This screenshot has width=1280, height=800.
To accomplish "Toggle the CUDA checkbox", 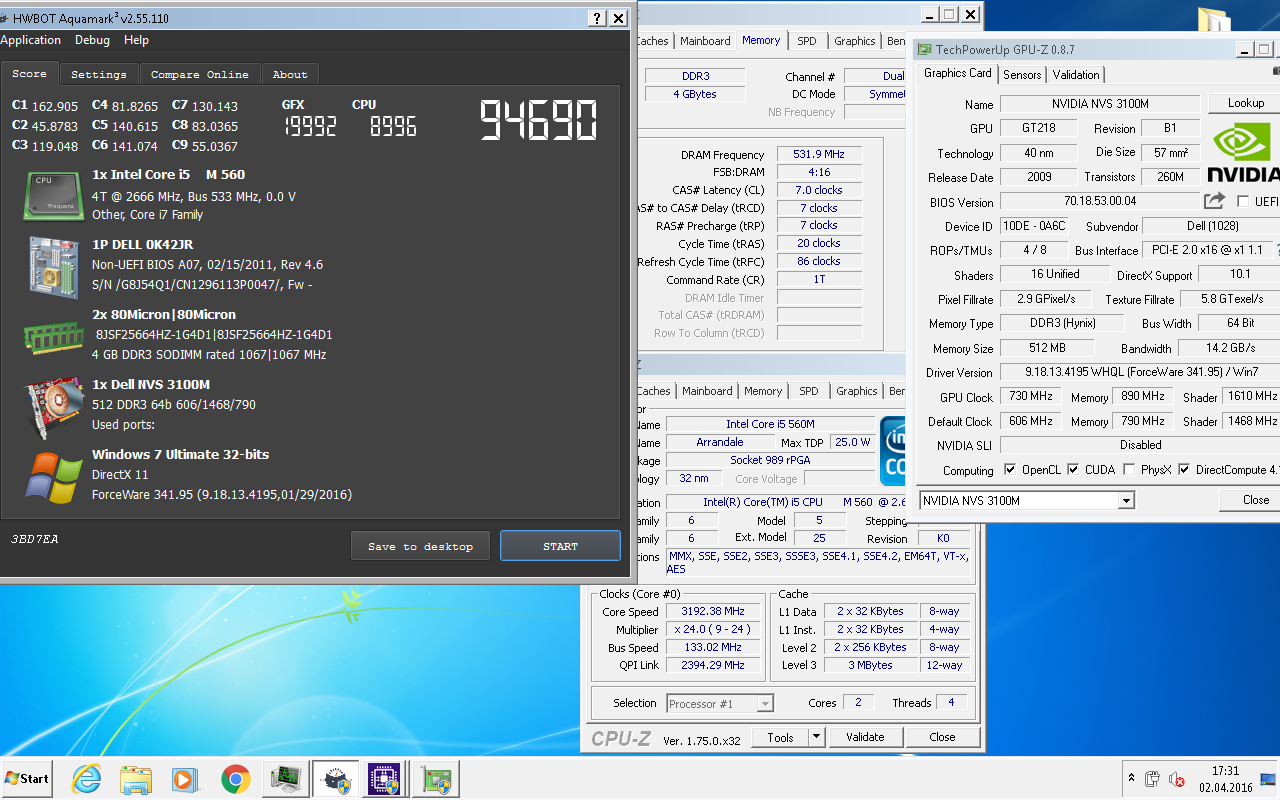I will [x=1073, y=469].
